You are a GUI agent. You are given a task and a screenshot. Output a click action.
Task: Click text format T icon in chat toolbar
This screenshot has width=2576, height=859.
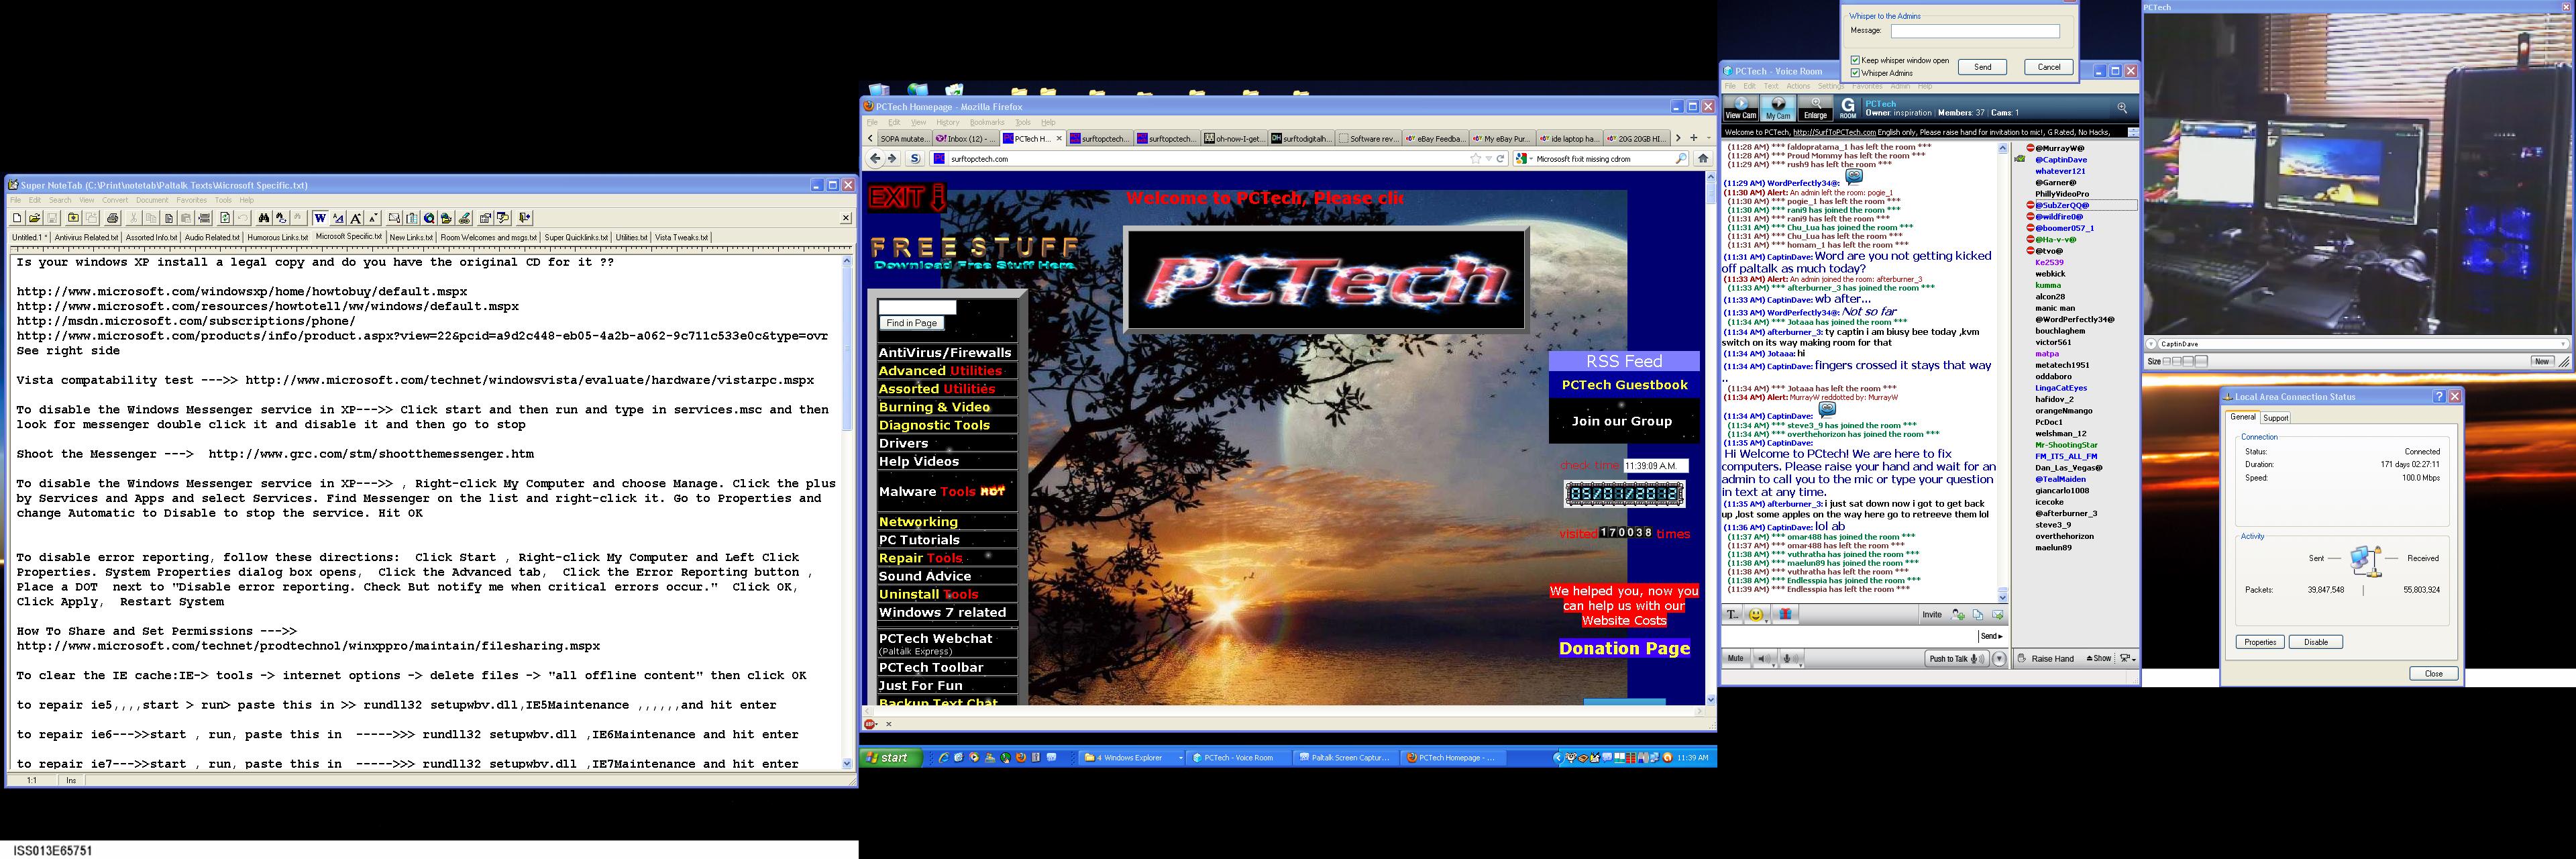click(x=1733, y=614)
